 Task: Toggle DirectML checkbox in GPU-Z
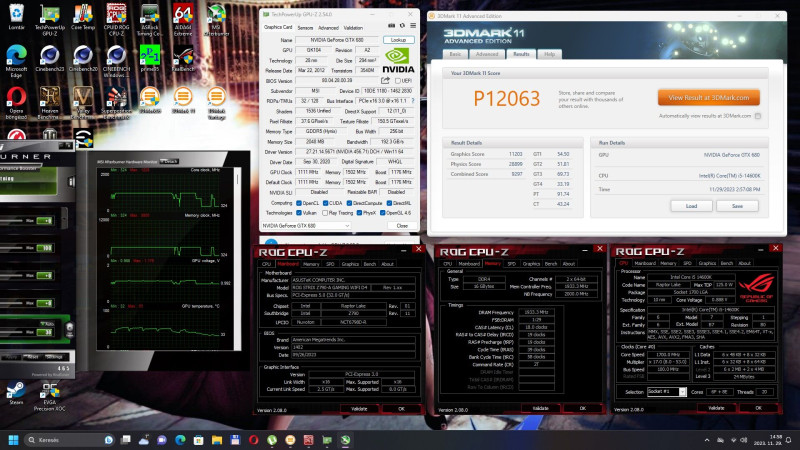click(389, 203)
